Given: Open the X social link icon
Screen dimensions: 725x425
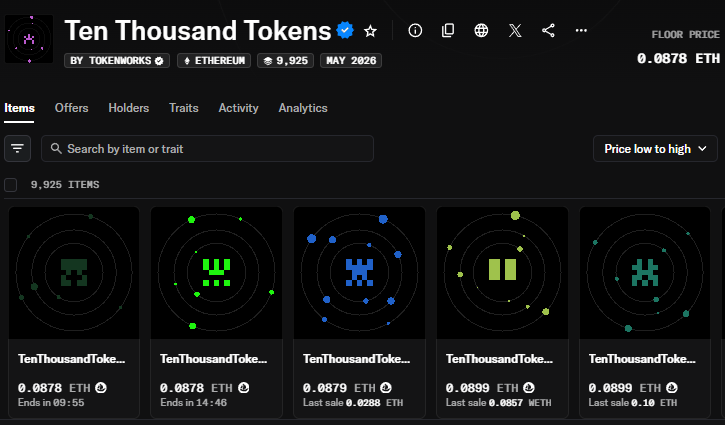Looking at the screenshot, I should (x=515, y=31).
